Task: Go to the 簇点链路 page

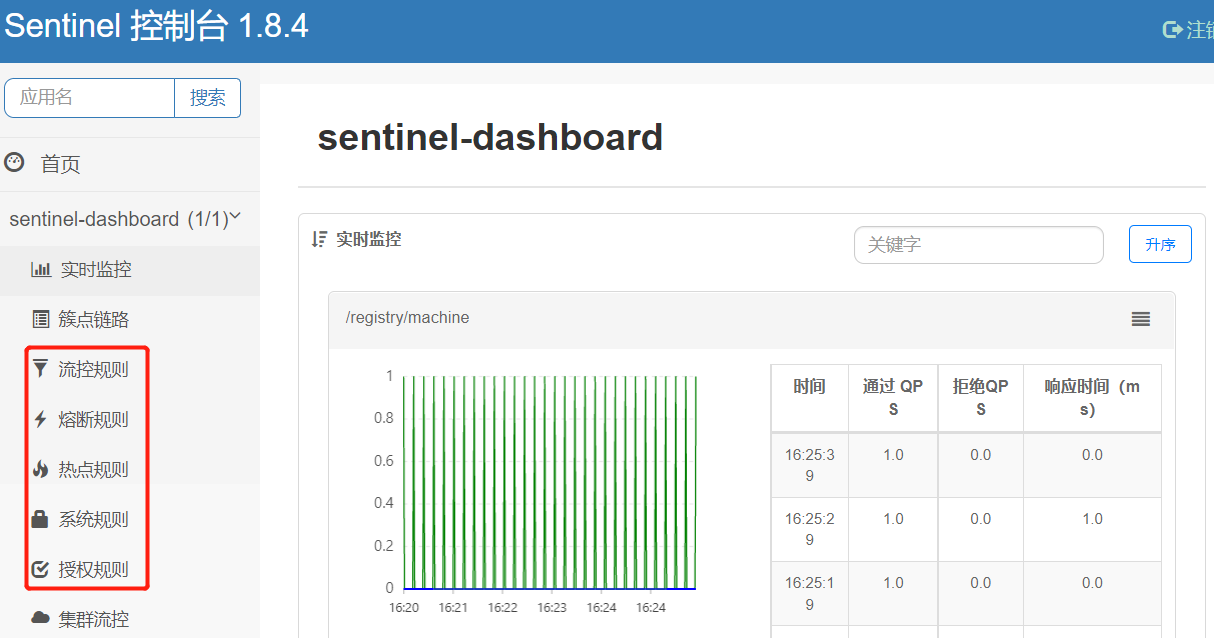Action: (93, 319)
